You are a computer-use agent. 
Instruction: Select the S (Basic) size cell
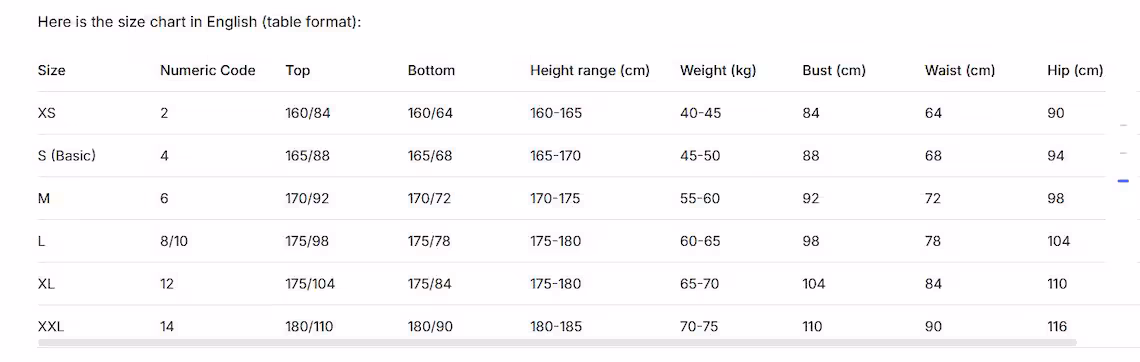click(x=67, y=156)
